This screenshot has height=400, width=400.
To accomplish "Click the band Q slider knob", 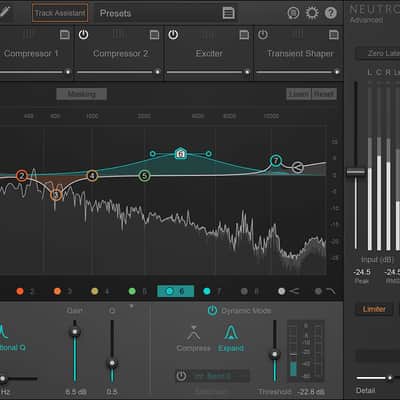I will 112,363.
